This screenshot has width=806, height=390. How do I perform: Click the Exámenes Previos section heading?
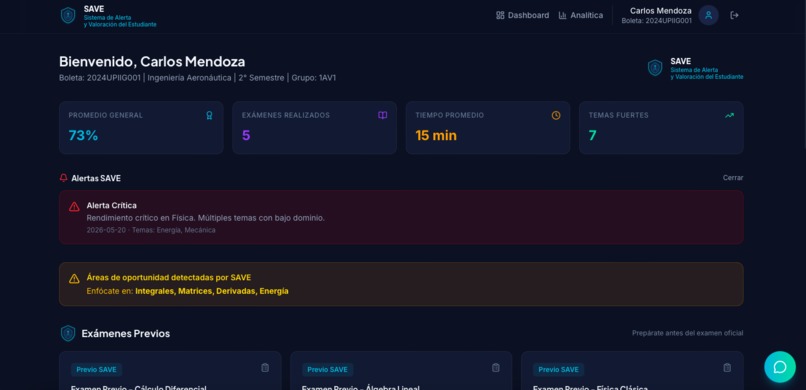click(126, 333)
